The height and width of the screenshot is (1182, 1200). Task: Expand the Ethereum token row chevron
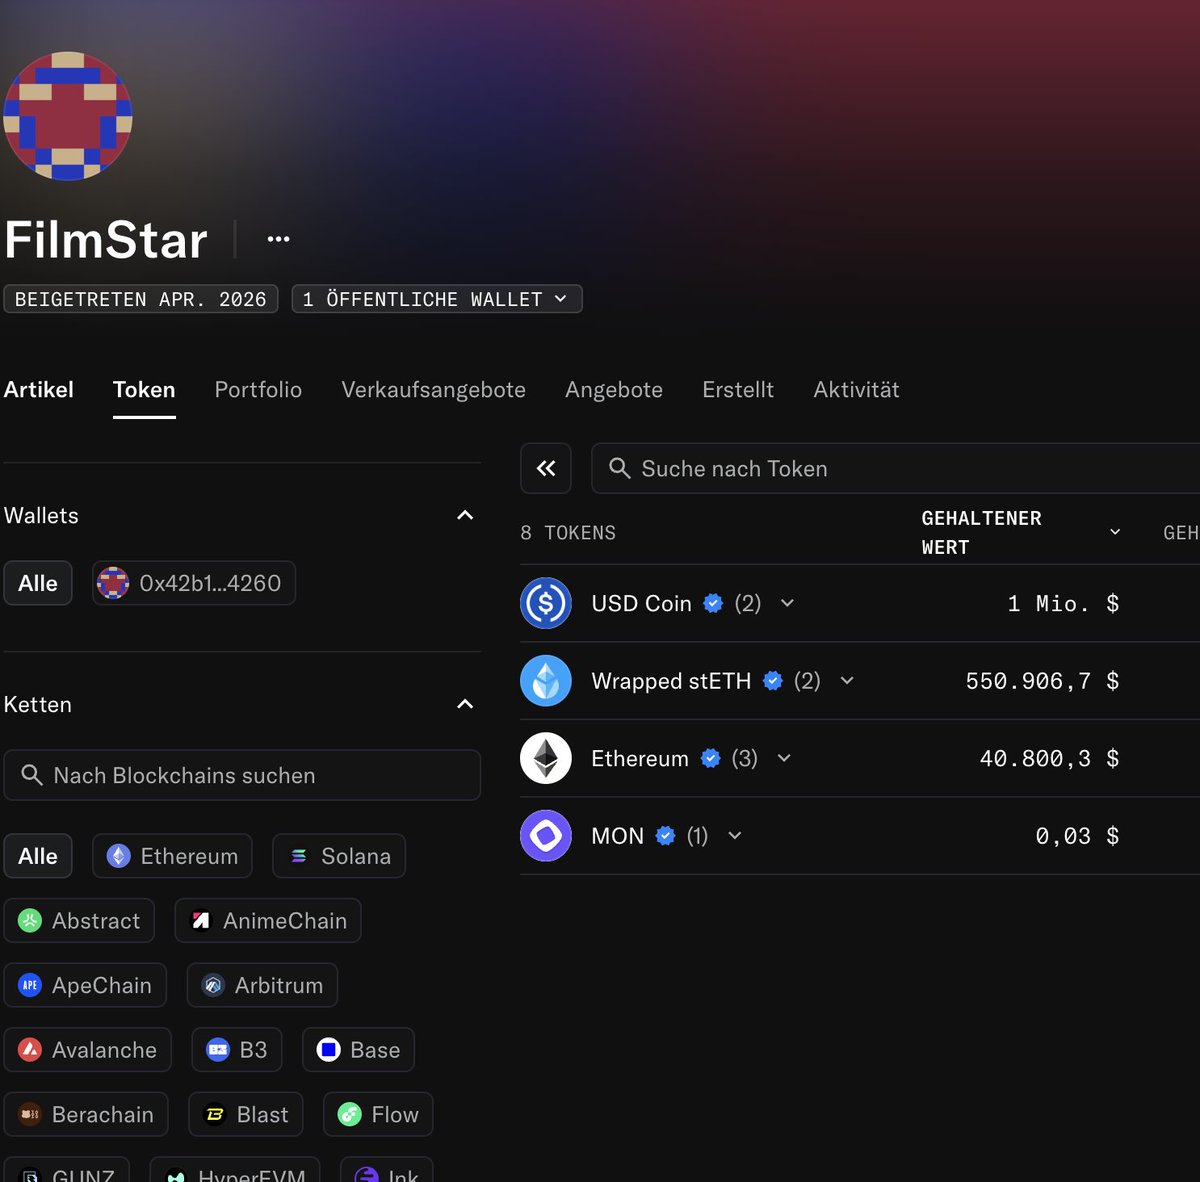pyautogui.click(x=784, y=758)
